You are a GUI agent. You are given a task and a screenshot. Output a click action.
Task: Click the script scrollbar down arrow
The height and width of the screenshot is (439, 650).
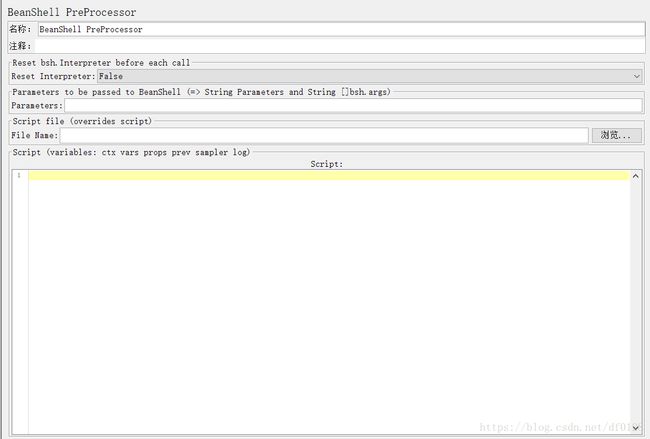point(635,429)
